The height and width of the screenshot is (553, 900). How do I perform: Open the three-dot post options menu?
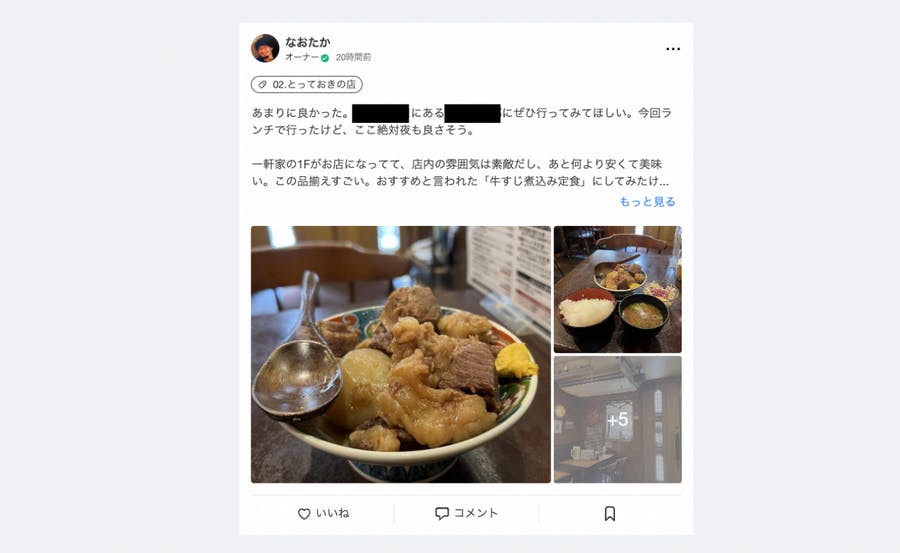pyautogui.click(x=673, y=49)
